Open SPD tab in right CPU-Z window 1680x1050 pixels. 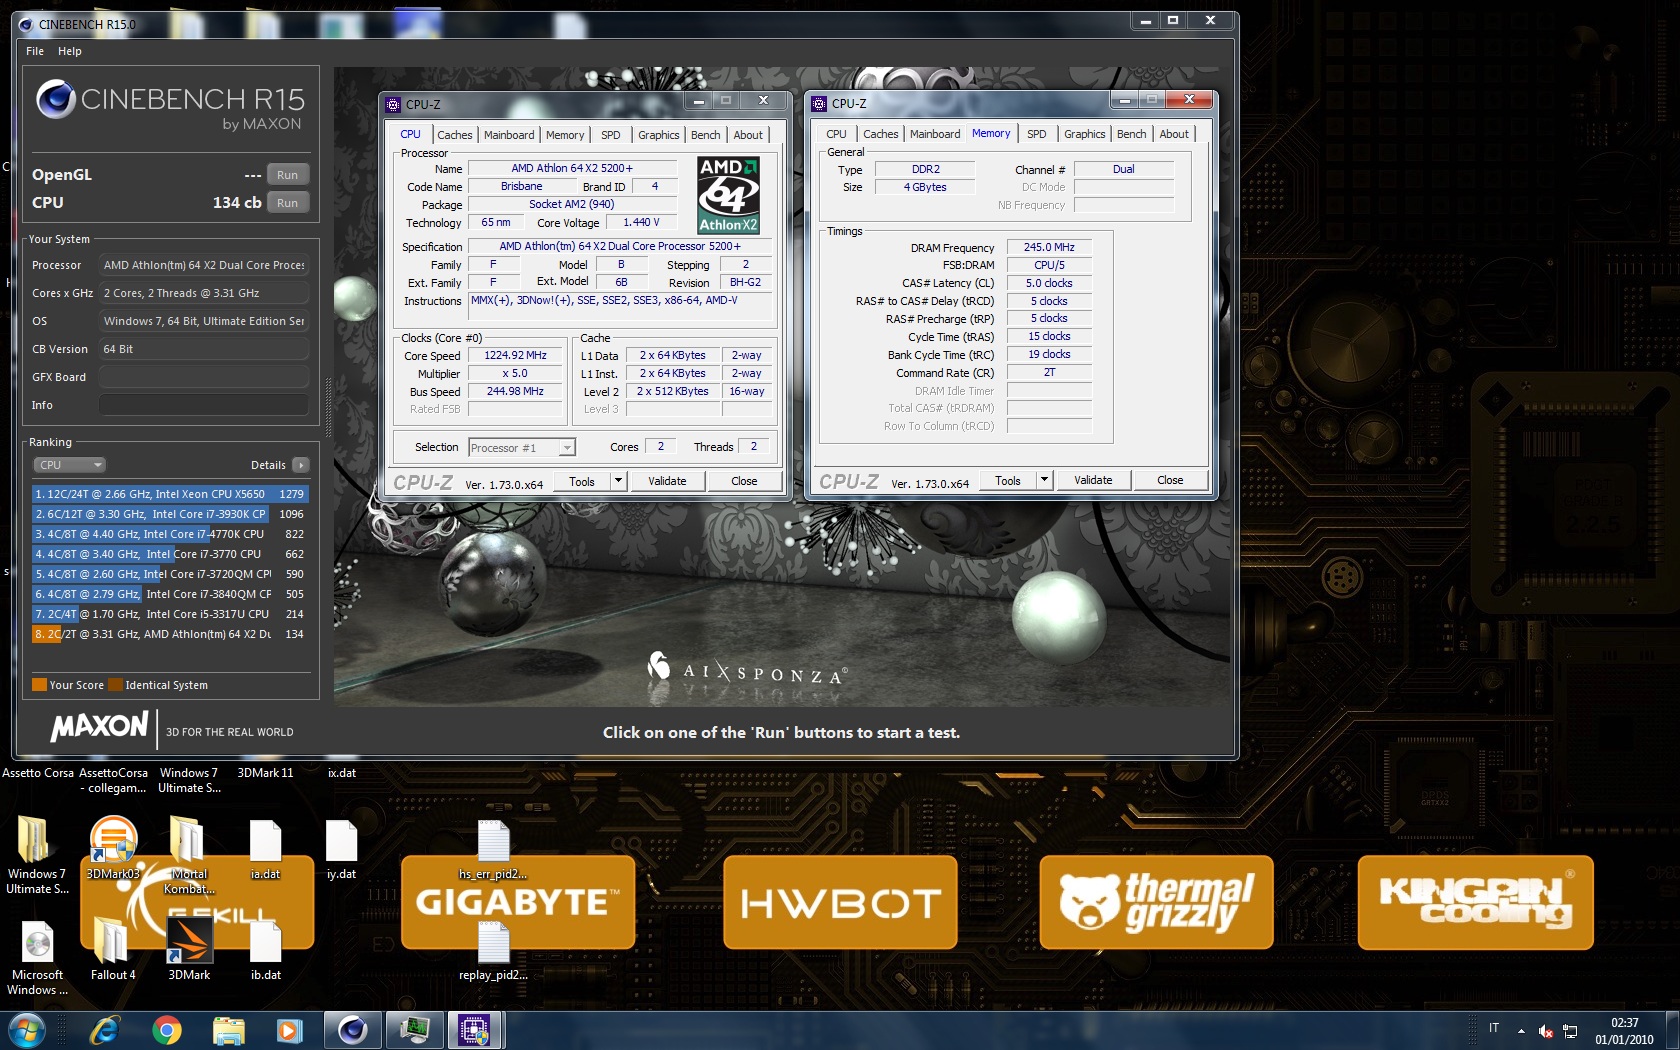coord(1037,134)
